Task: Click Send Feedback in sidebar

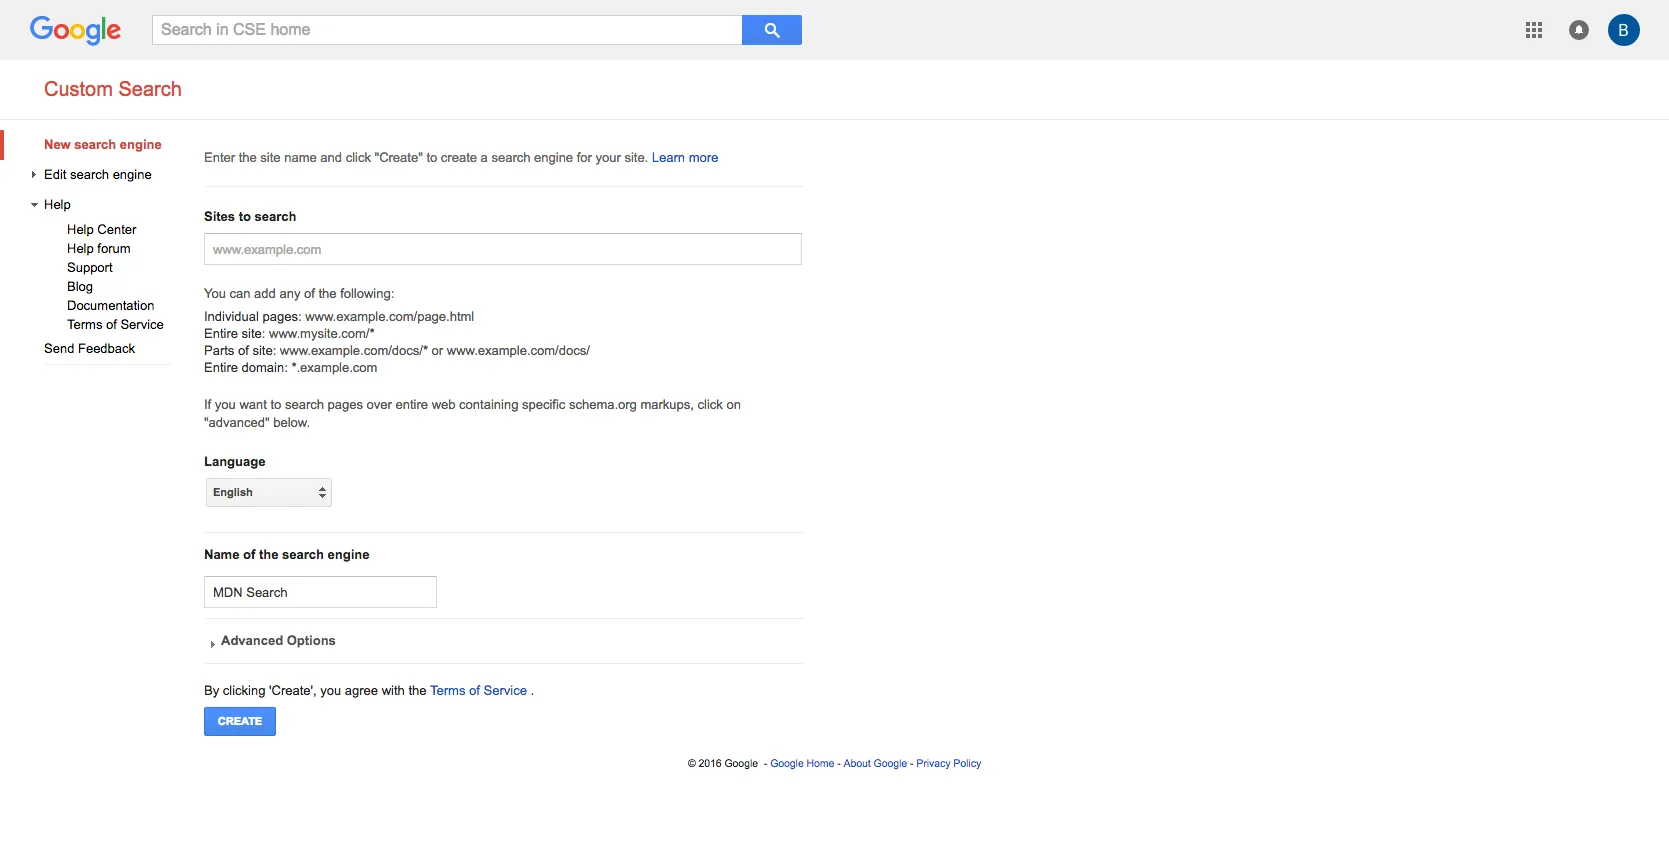Action: pyautogui.click(x=89, y=349)
